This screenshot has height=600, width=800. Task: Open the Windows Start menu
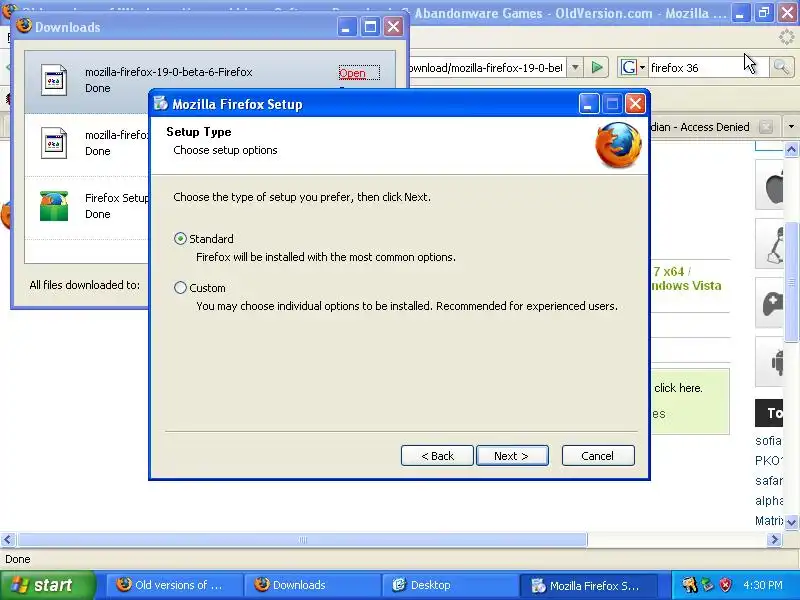[x=47, y=585]
